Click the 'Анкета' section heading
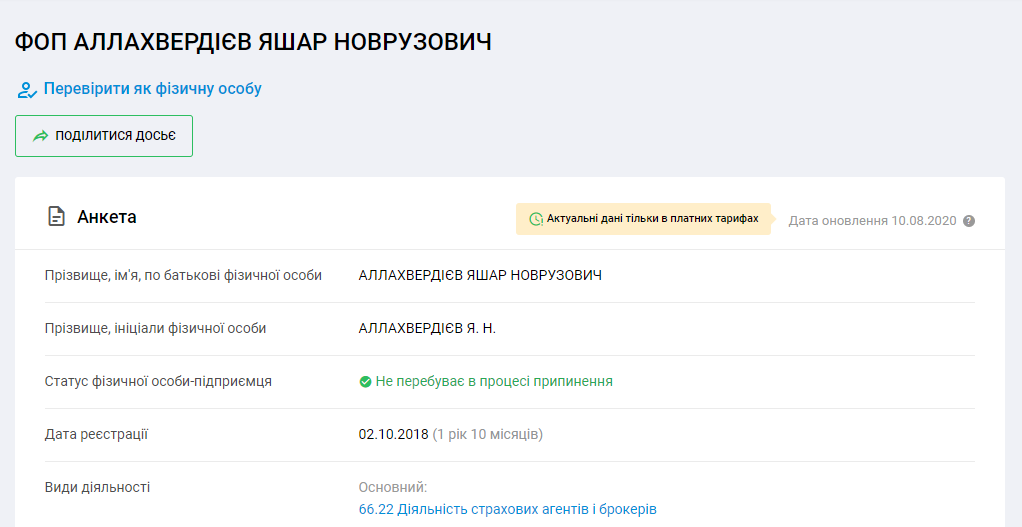Viewport: 1022px width, 527px height. click(107, 217)
